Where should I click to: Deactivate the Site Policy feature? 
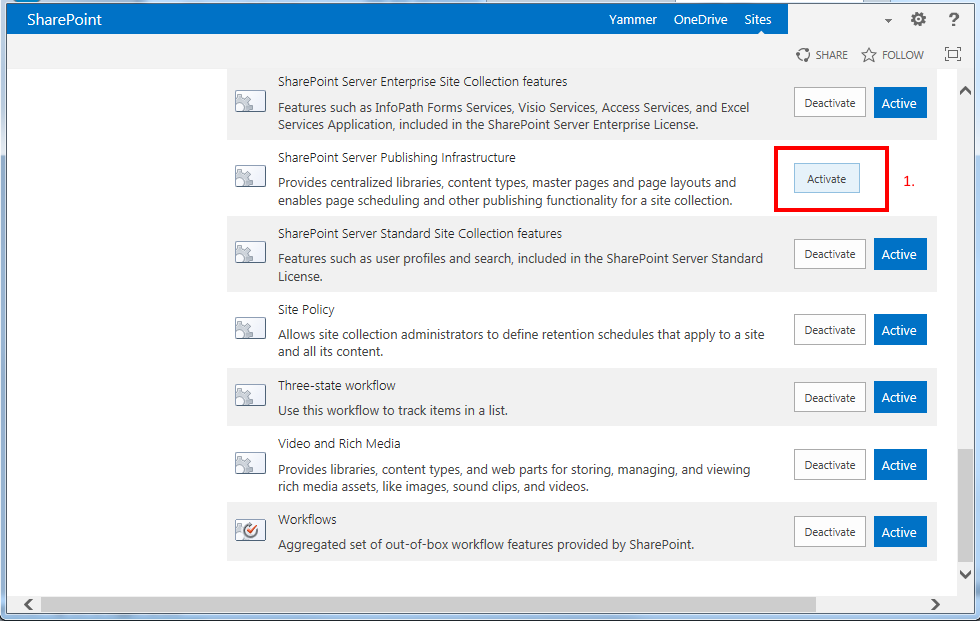[x=830, y=330]
